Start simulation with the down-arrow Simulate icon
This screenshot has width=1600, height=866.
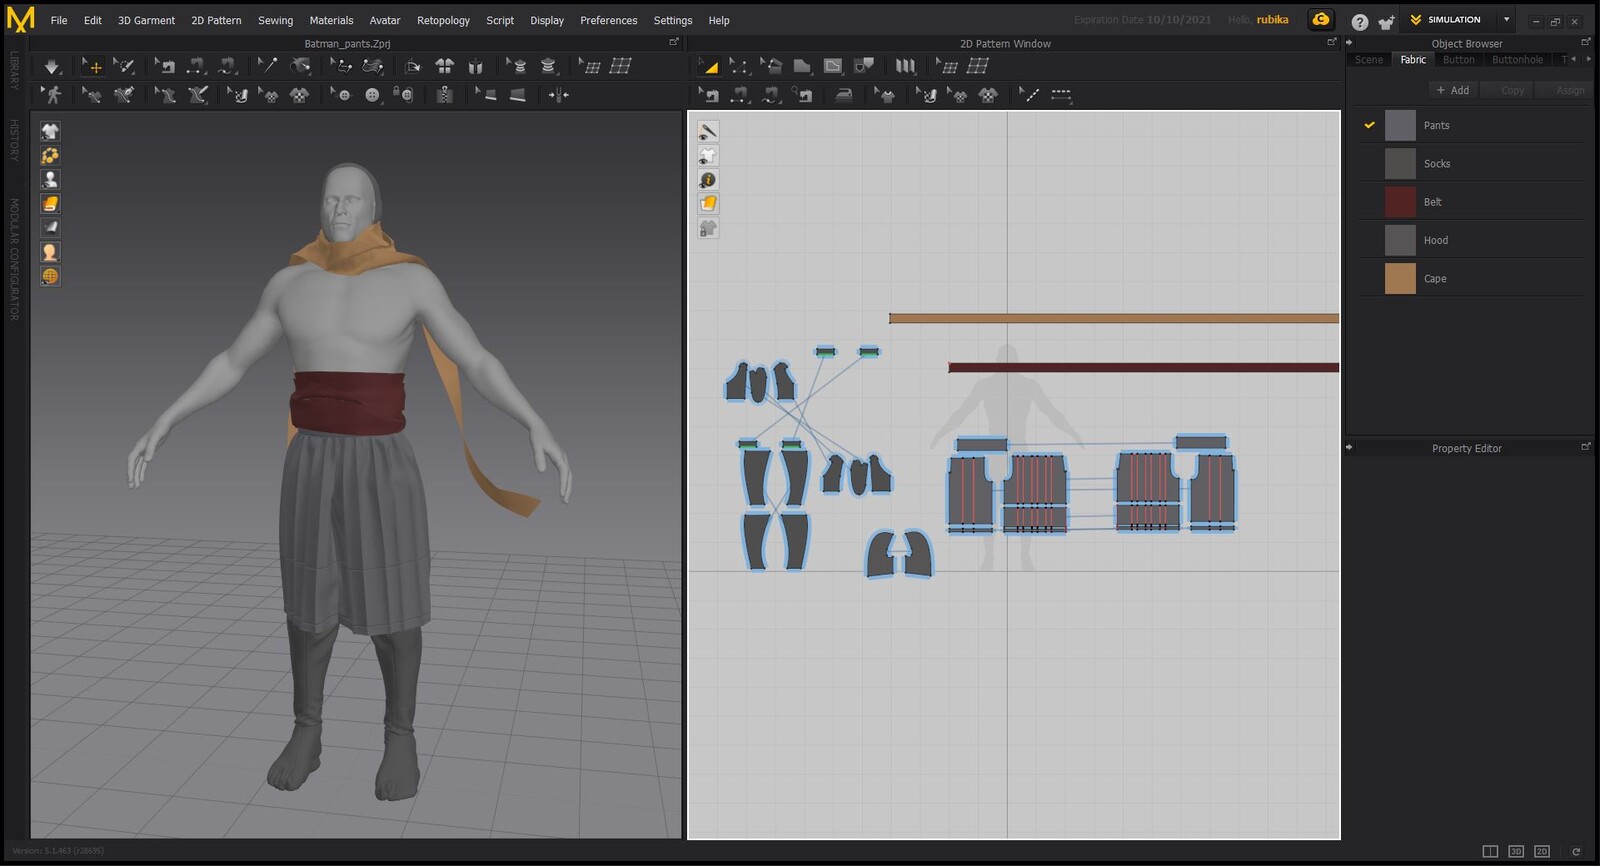52,66
